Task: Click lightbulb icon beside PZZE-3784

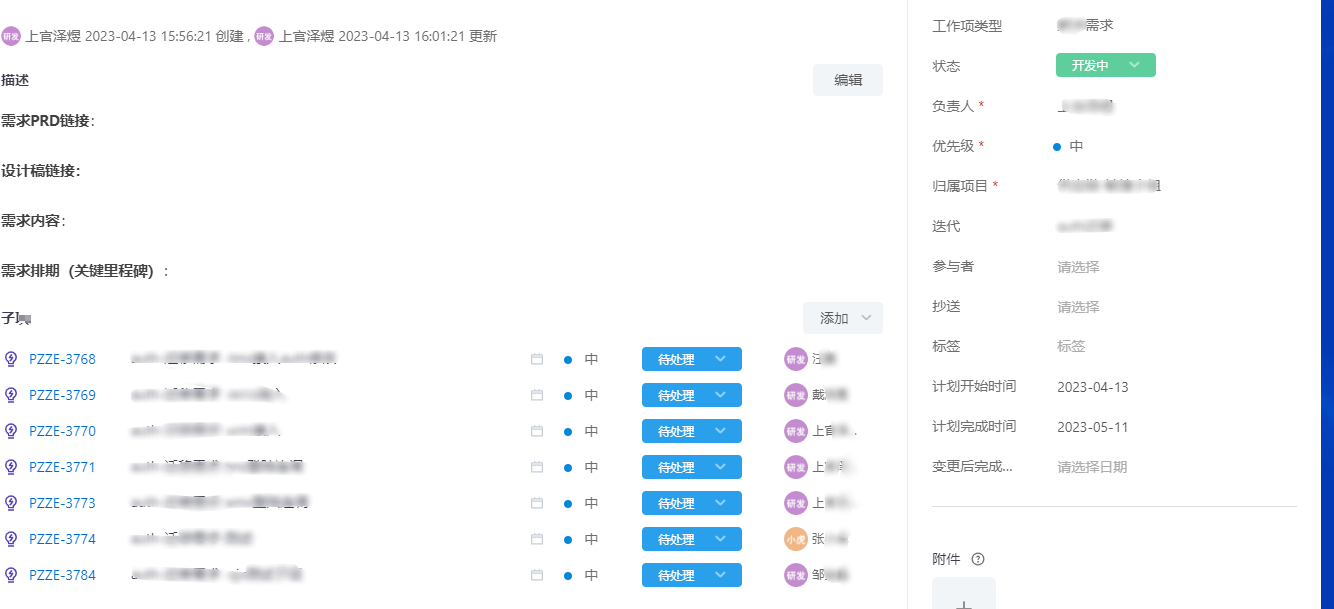Action: pos(12,575)
